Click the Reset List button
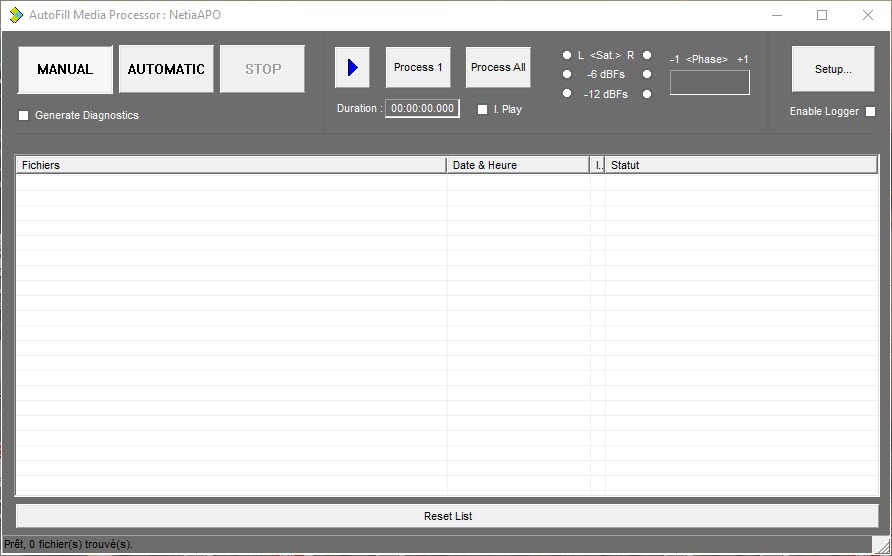Image resolution: width=892 pixels, height=556 pixels. (x=447, y=516)
